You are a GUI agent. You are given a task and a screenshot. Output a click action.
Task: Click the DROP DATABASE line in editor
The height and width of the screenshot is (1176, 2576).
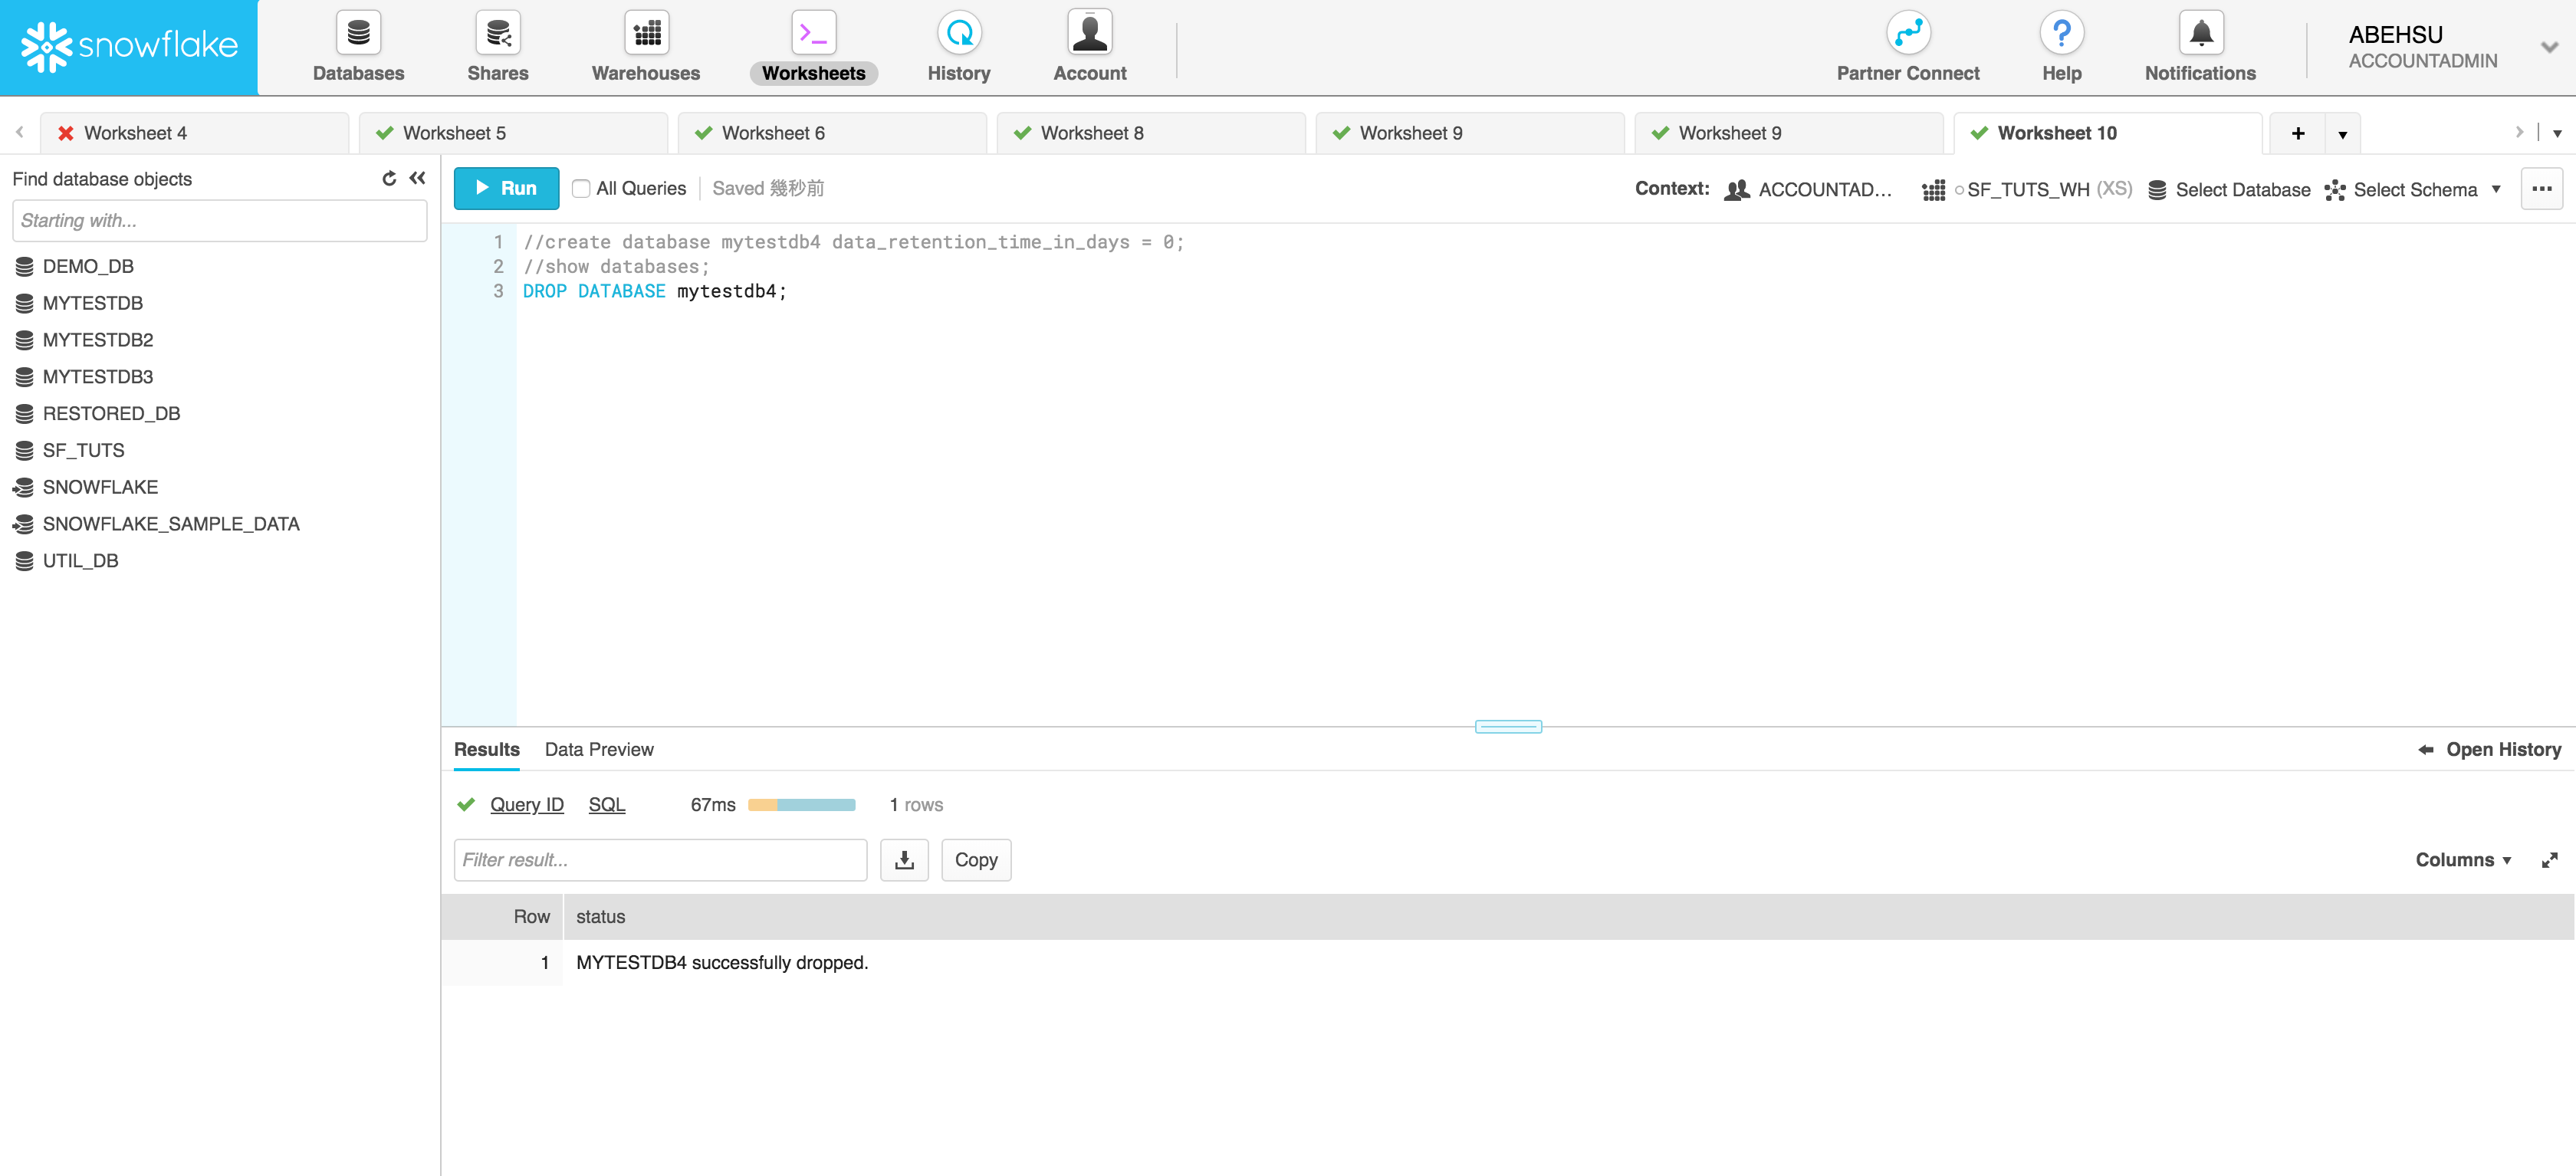(x=655, y=291)
